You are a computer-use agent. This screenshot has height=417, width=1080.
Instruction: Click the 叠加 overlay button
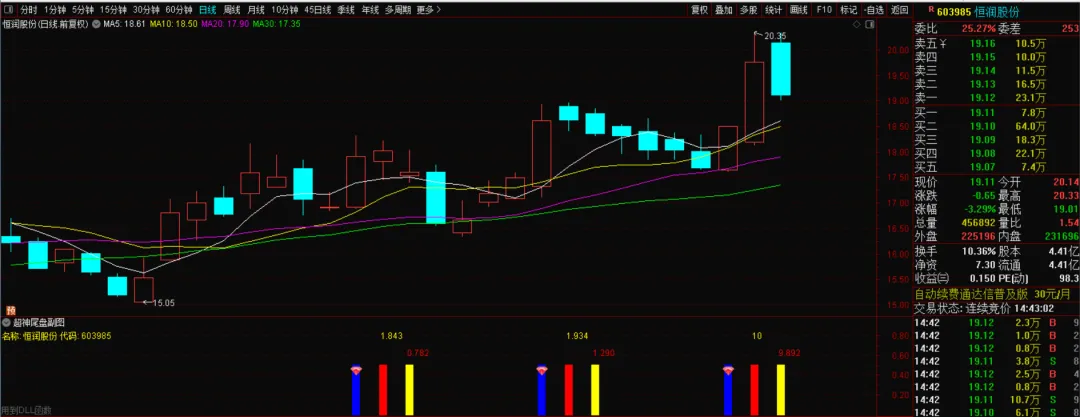pos(724,10)
